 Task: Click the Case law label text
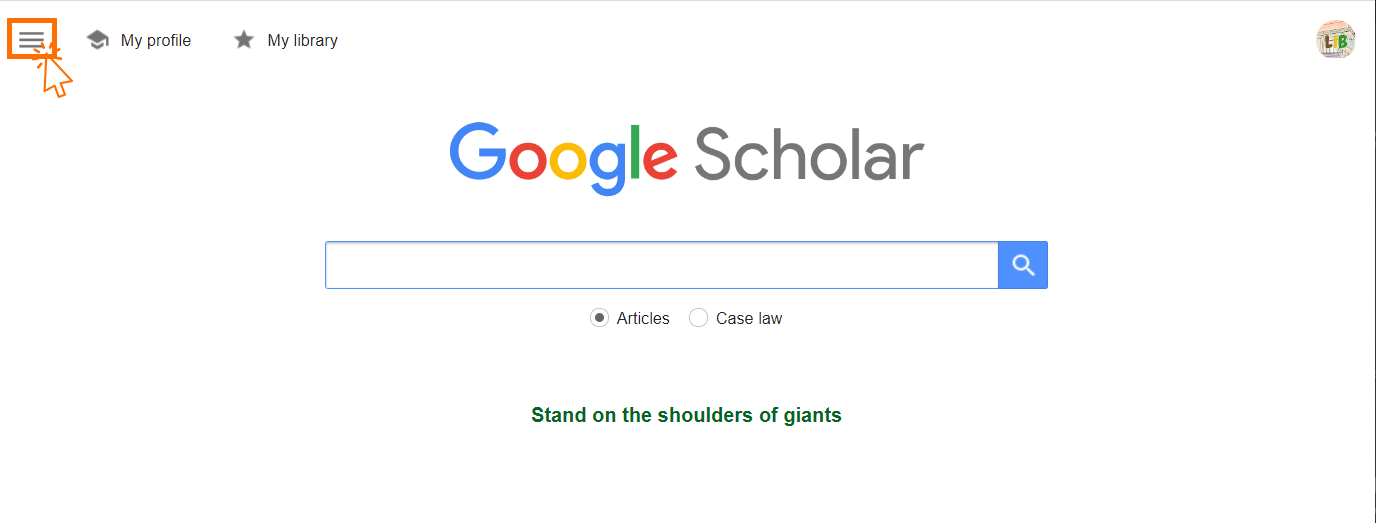tap(749, 318)
